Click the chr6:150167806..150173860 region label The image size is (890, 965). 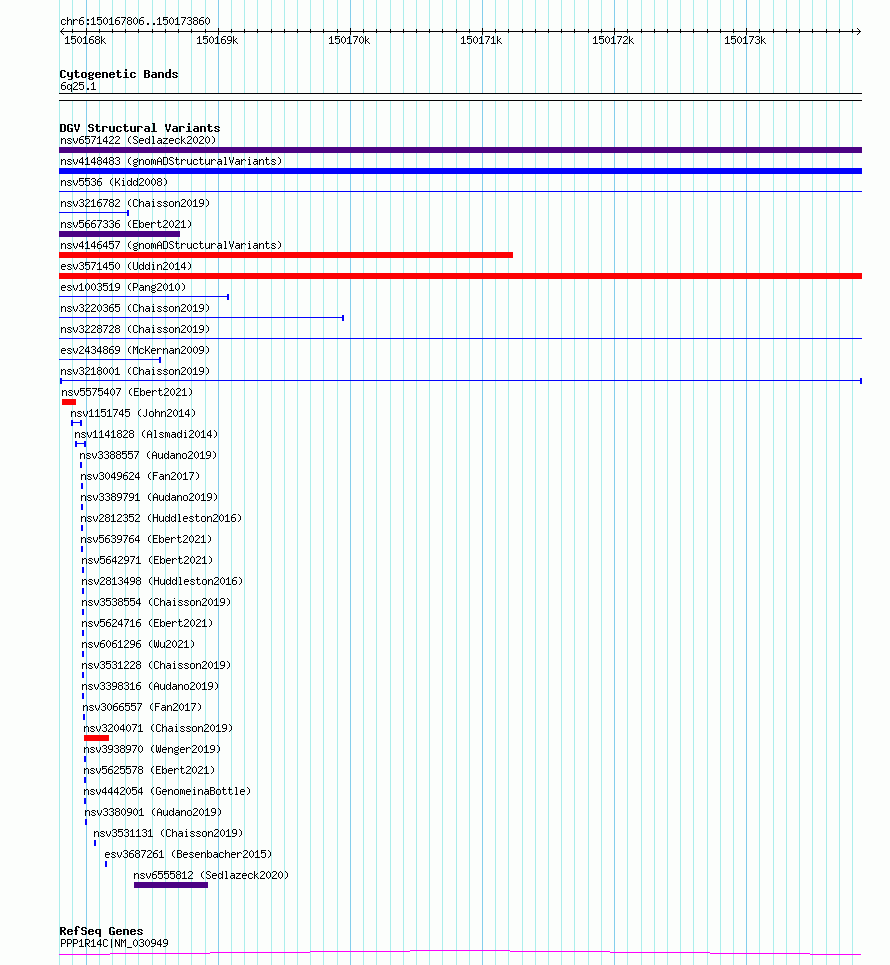coord(135,21)
